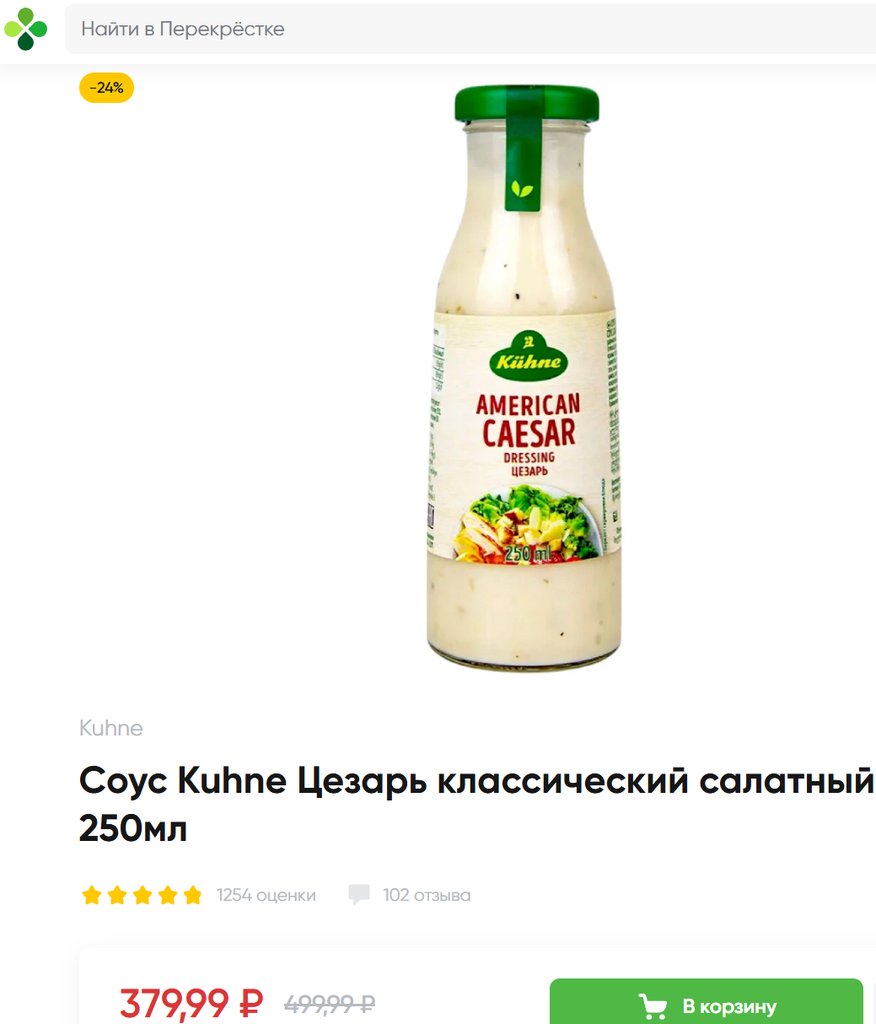Click the green cap of the bottle image
Image resolution: width=876 pixels, height=1024 pixels.
point(527,104)
